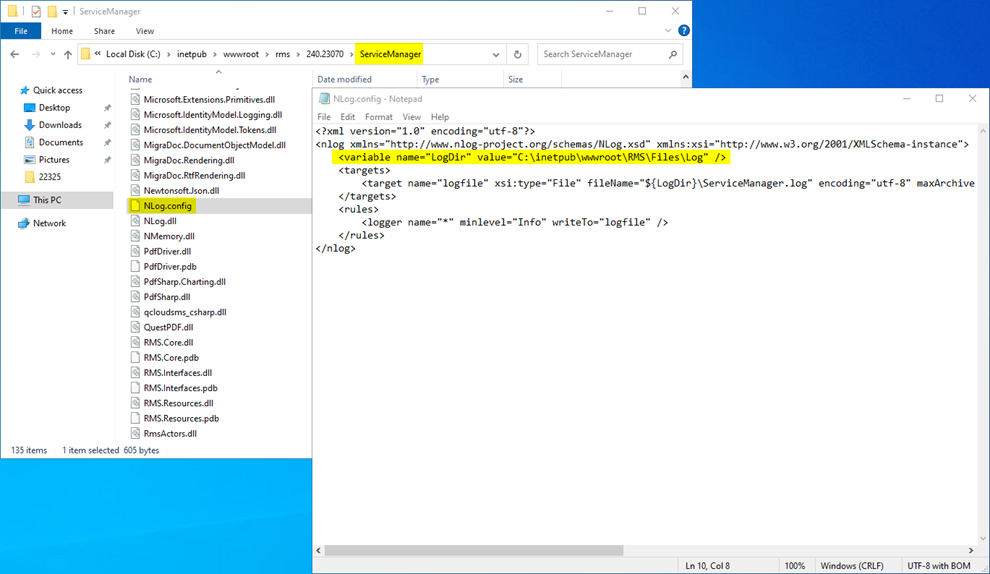Open the Explorer View tab
990x574 pixels.
[x=145, y=31]
